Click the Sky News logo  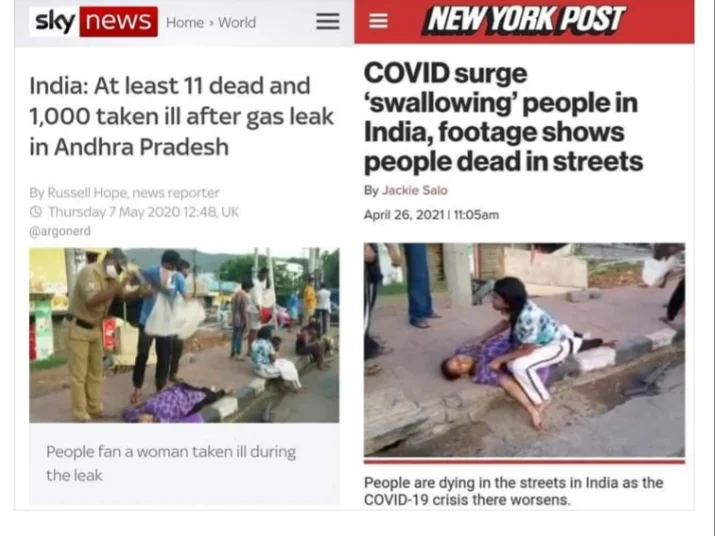93,21
